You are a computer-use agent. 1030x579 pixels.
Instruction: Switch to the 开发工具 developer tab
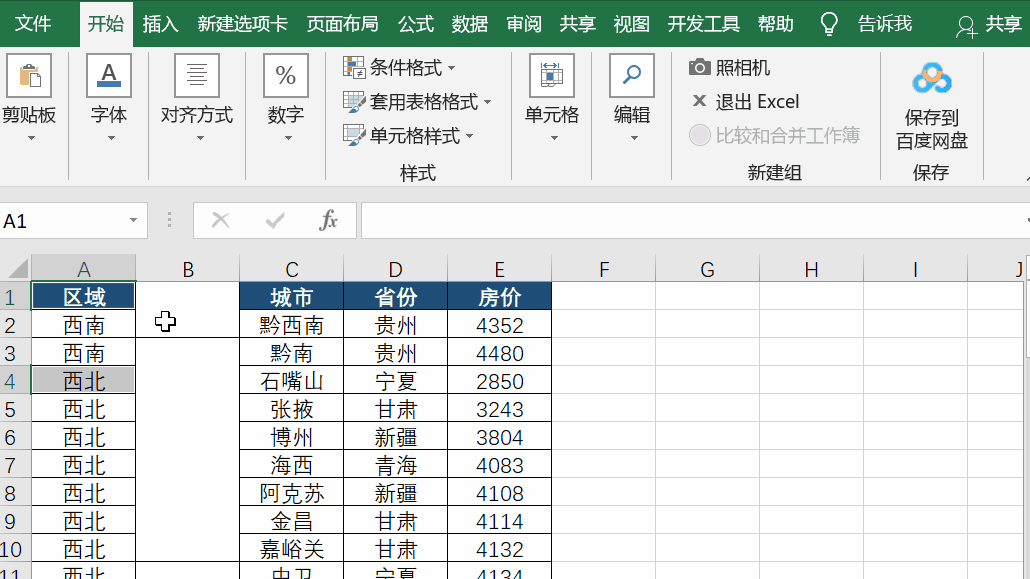[x=704, y=24]
